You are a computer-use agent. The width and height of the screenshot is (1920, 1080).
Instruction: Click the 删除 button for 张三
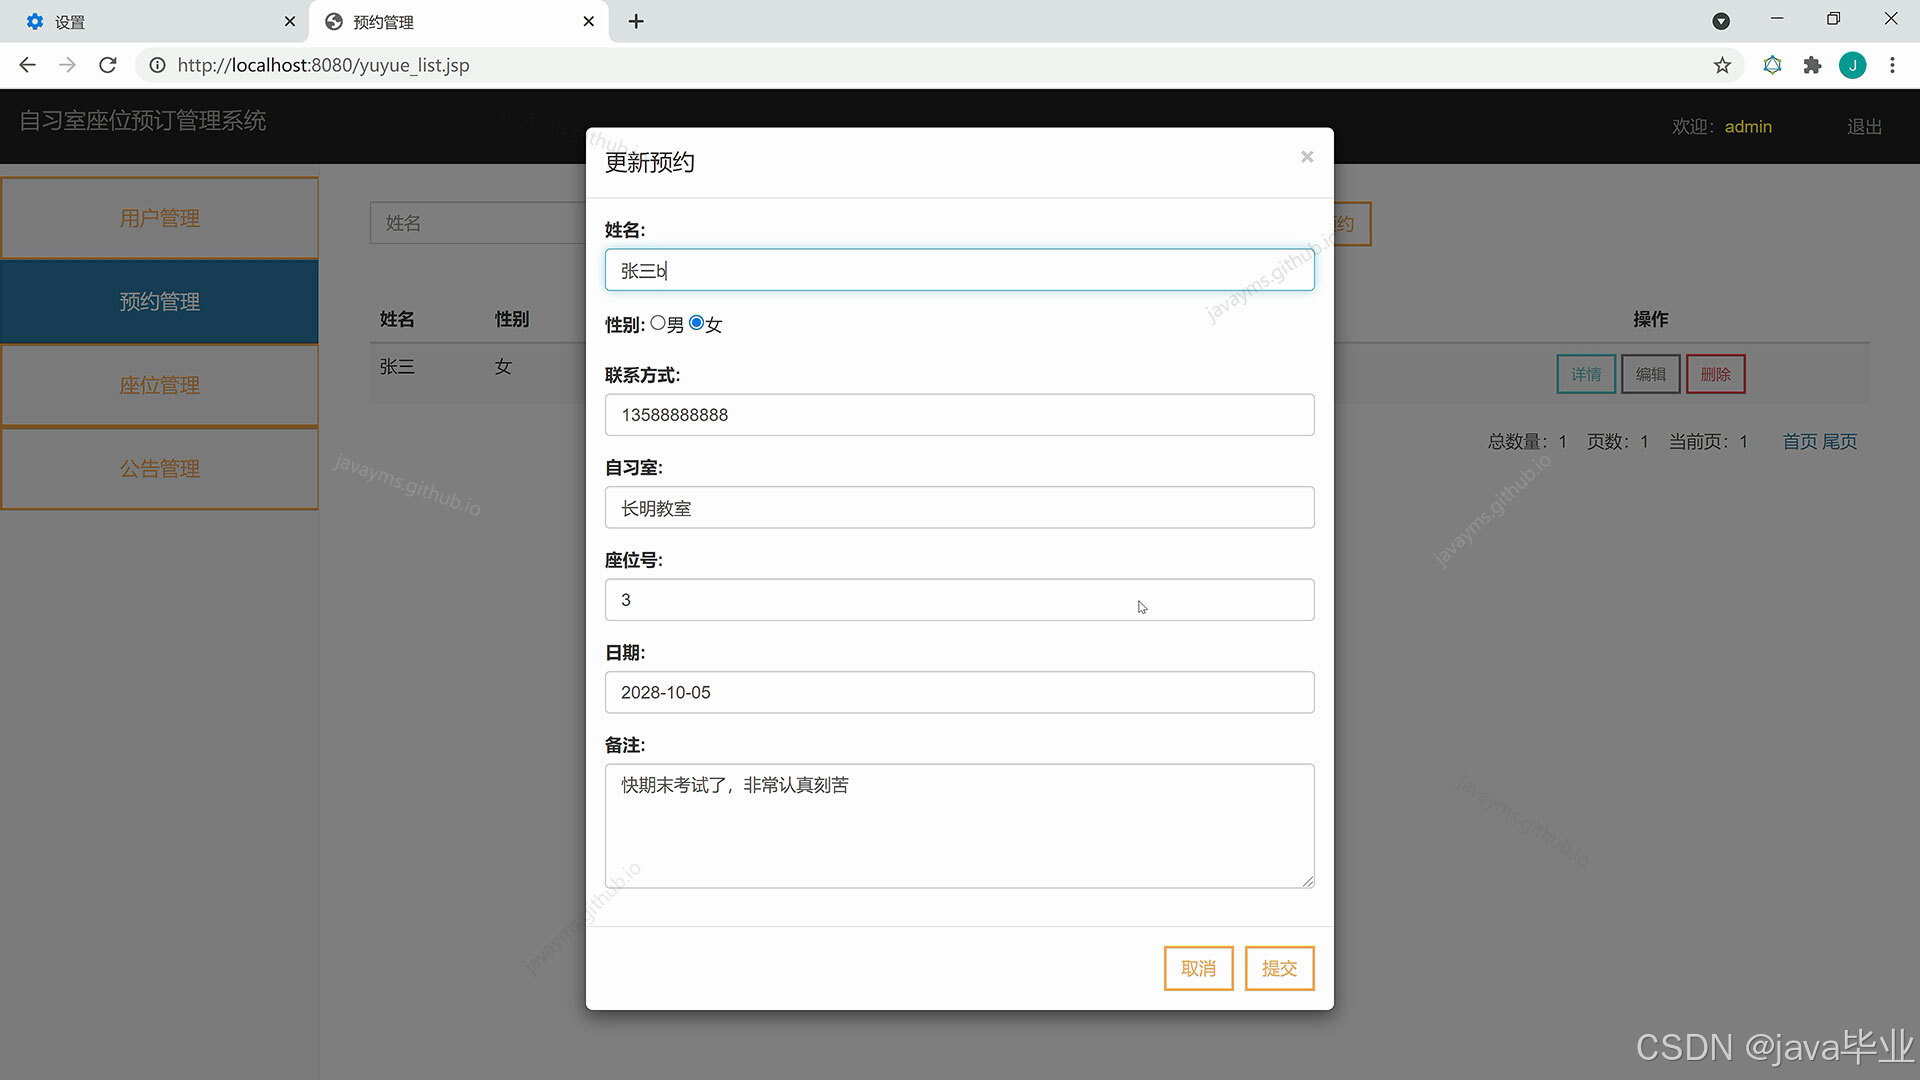coord(1716,374)
